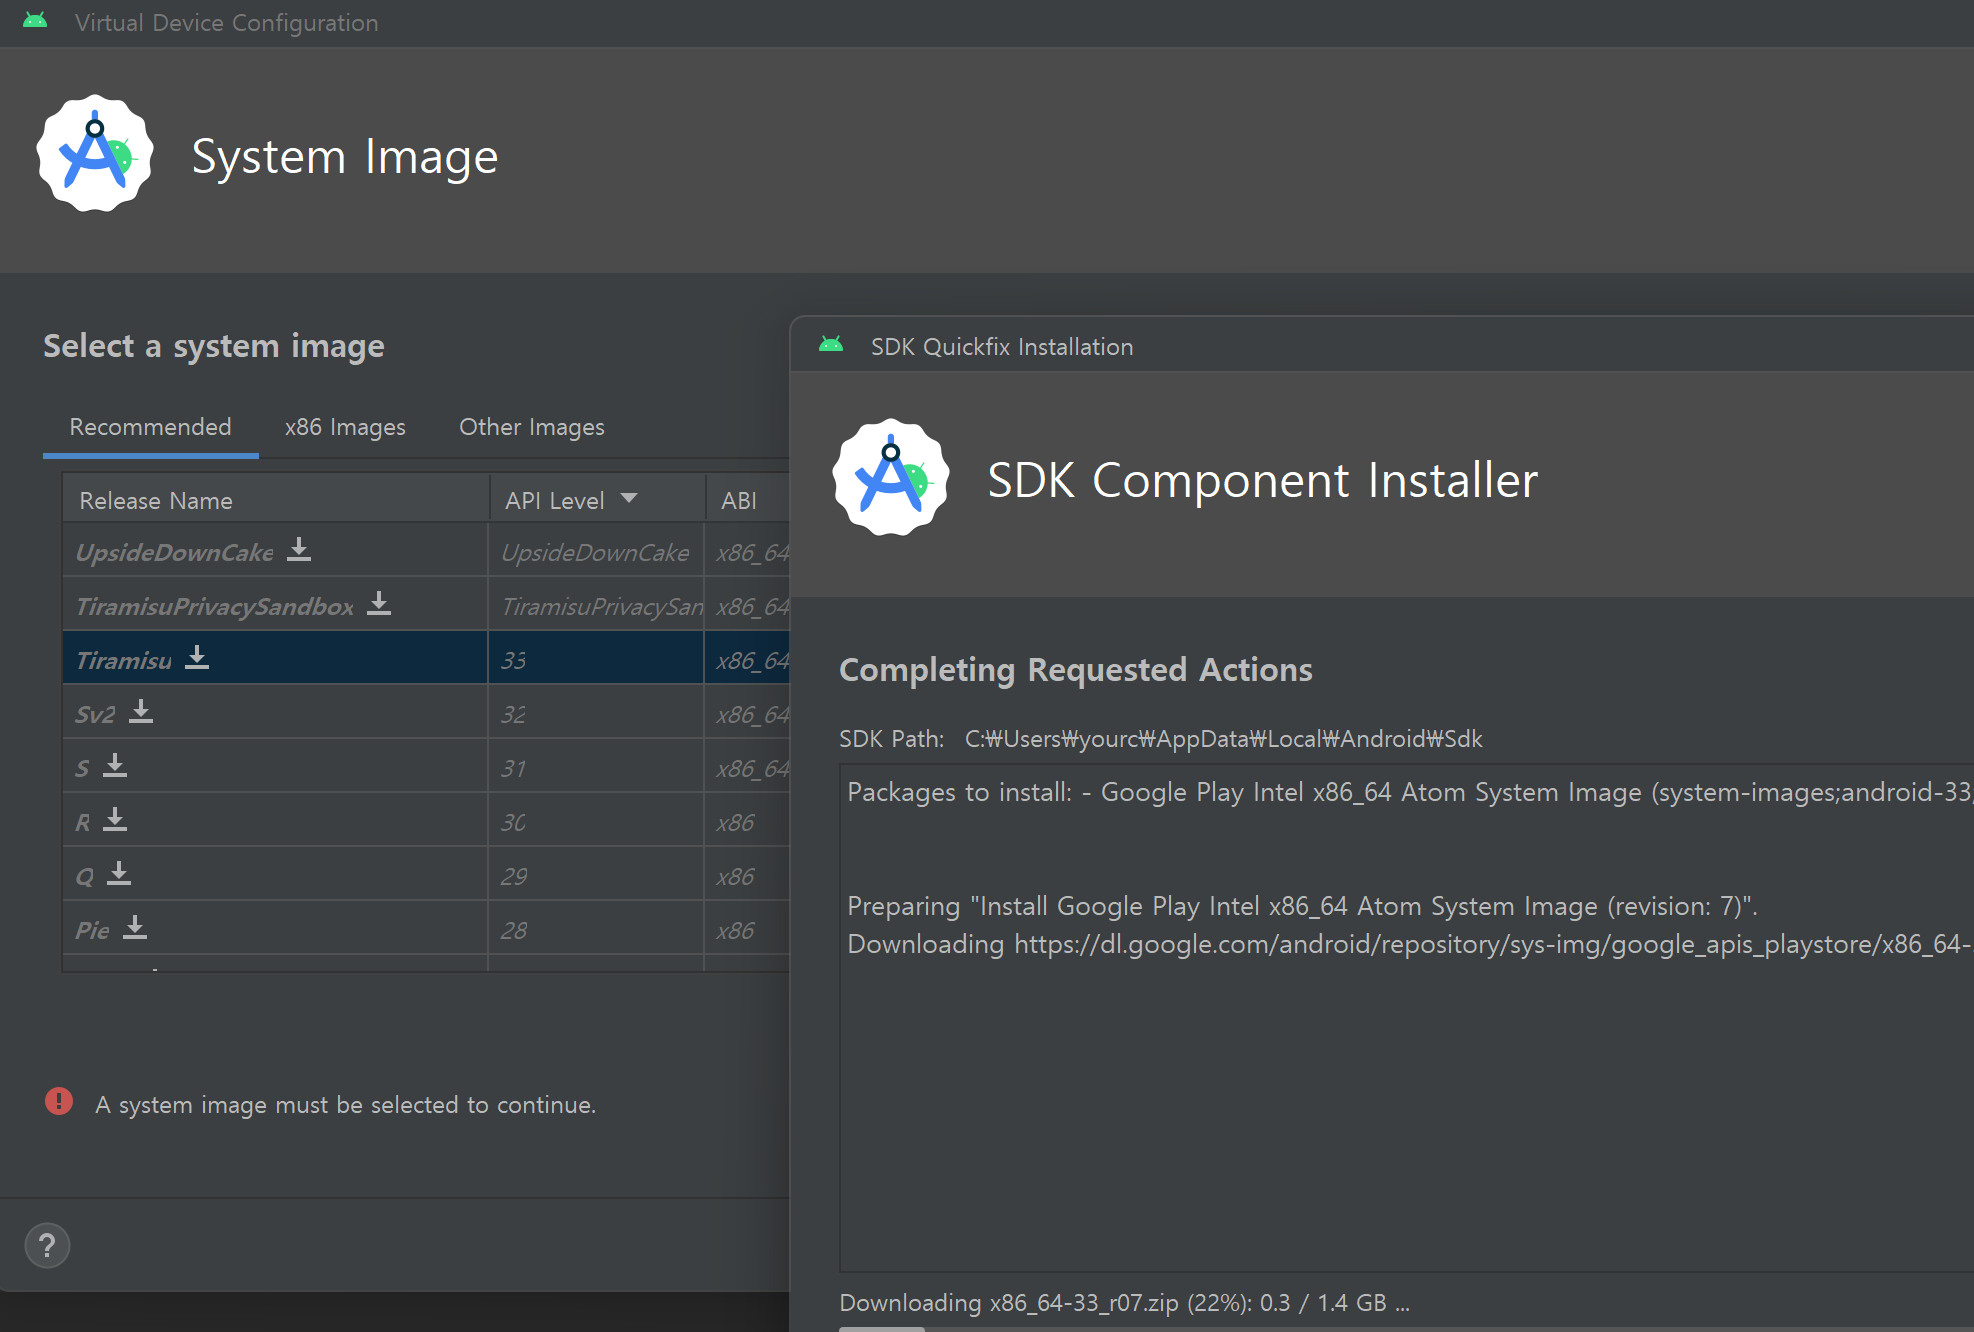The width and height of the screenshot is (1974, 1332).
Task: Download the Sv2 system image
Action: (141, 712)
